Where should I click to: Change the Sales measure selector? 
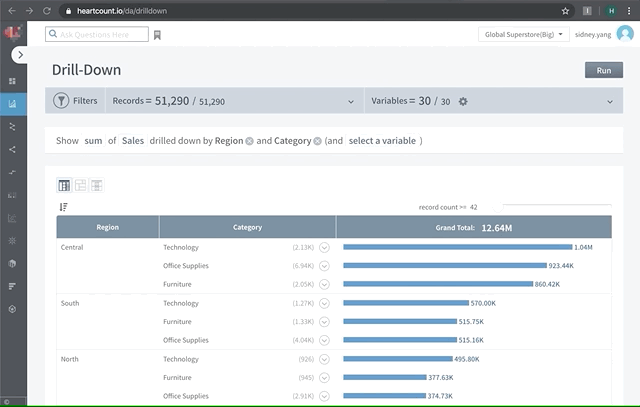click(x=133, y=141)
